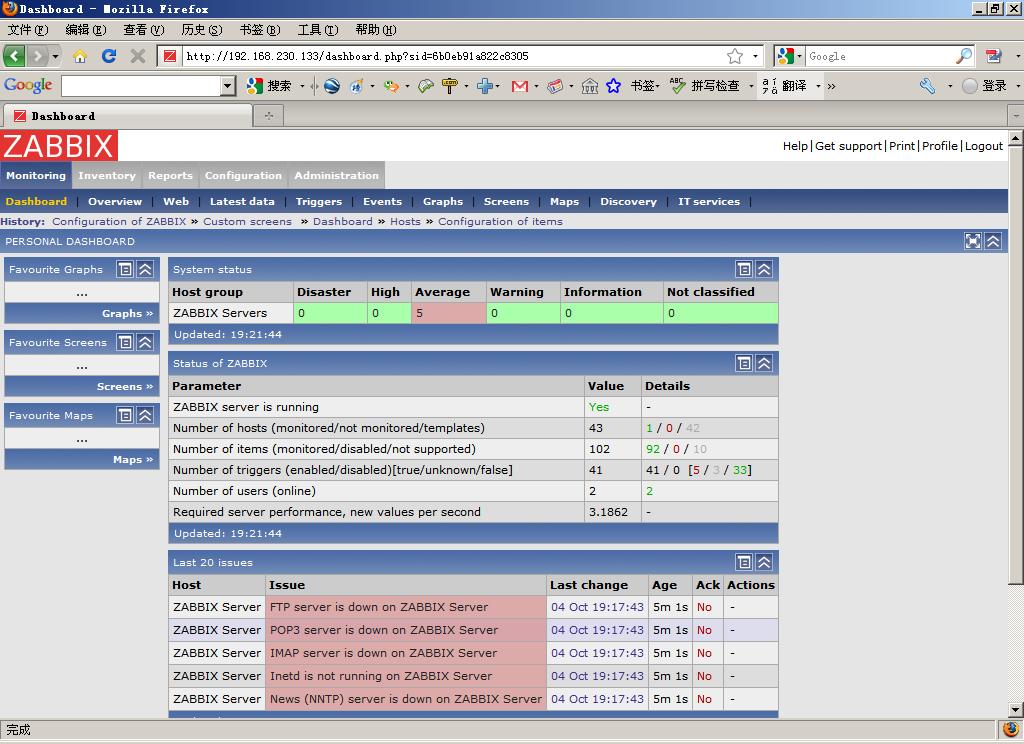1024x744 pixels.
Task: Open menu icon of Favourite Screens widget
Action: 125,342
